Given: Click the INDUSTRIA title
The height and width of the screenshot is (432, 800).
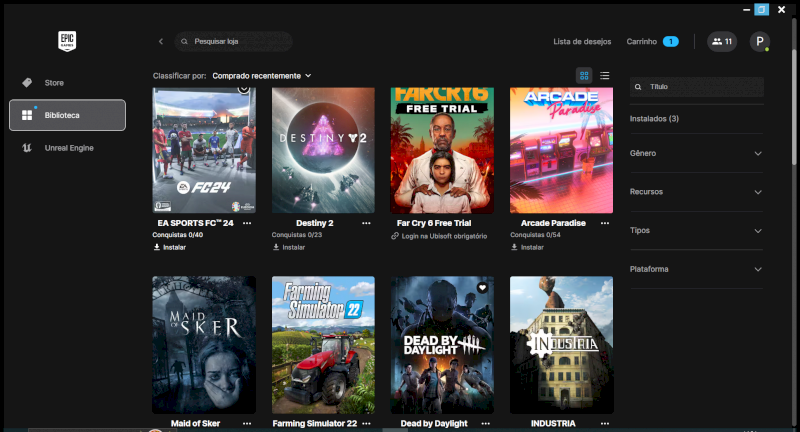Looking at the screenshot, I should 553,423.
